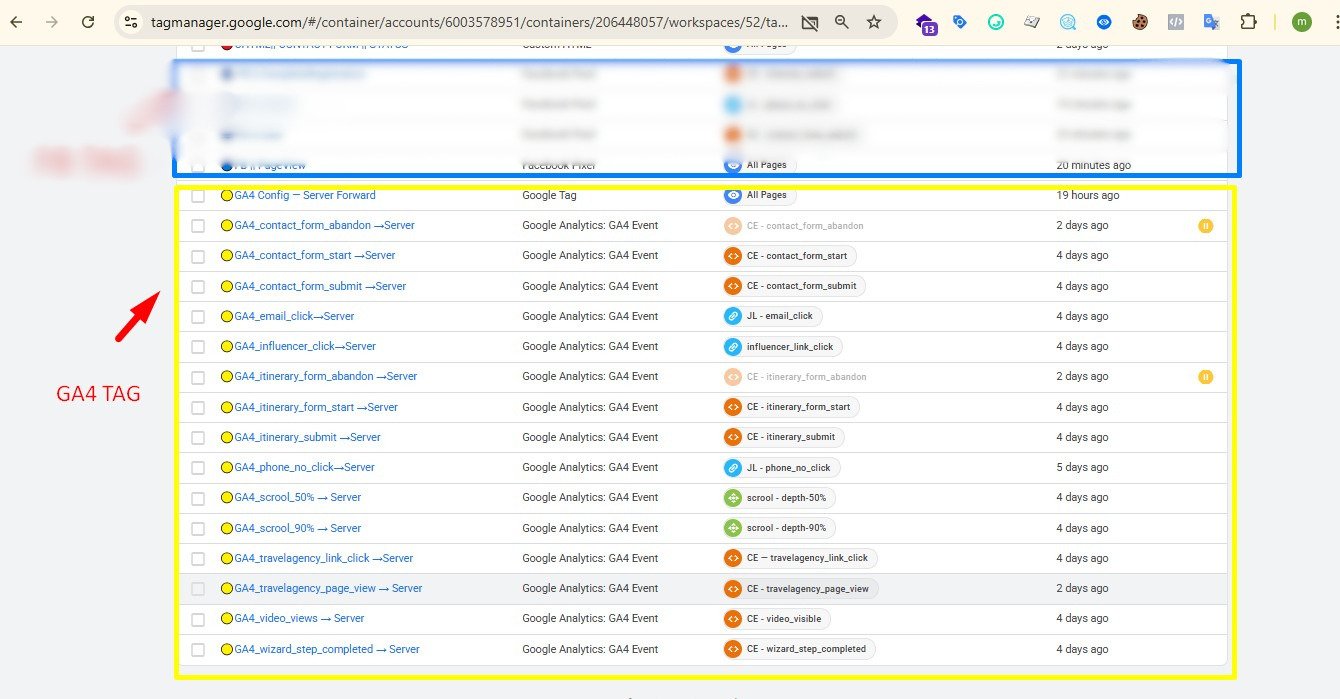Open the GA4_scrool_90% → Server tag
This screenshot has width=1340, height=699.
click(298, 528)
